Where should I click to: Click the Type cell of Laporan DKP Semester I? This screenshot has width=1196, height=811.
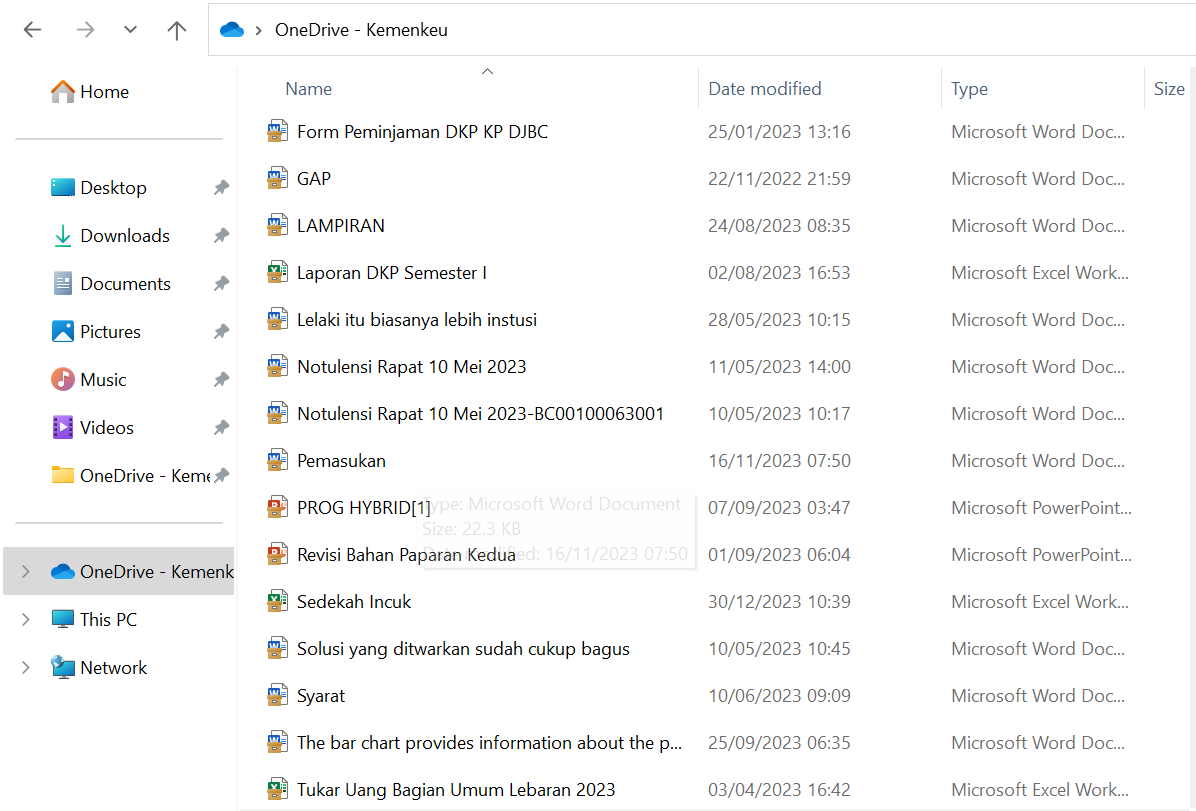click(x=1040, y=272)
